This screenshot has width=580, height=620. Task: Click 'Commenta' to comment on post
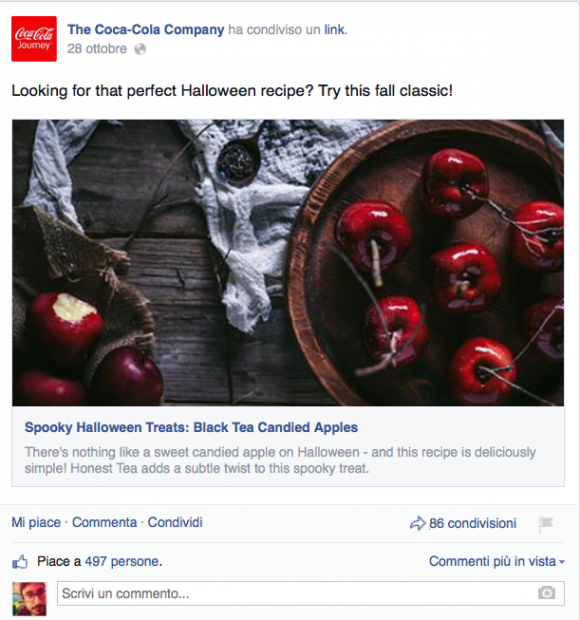point(104,522)
